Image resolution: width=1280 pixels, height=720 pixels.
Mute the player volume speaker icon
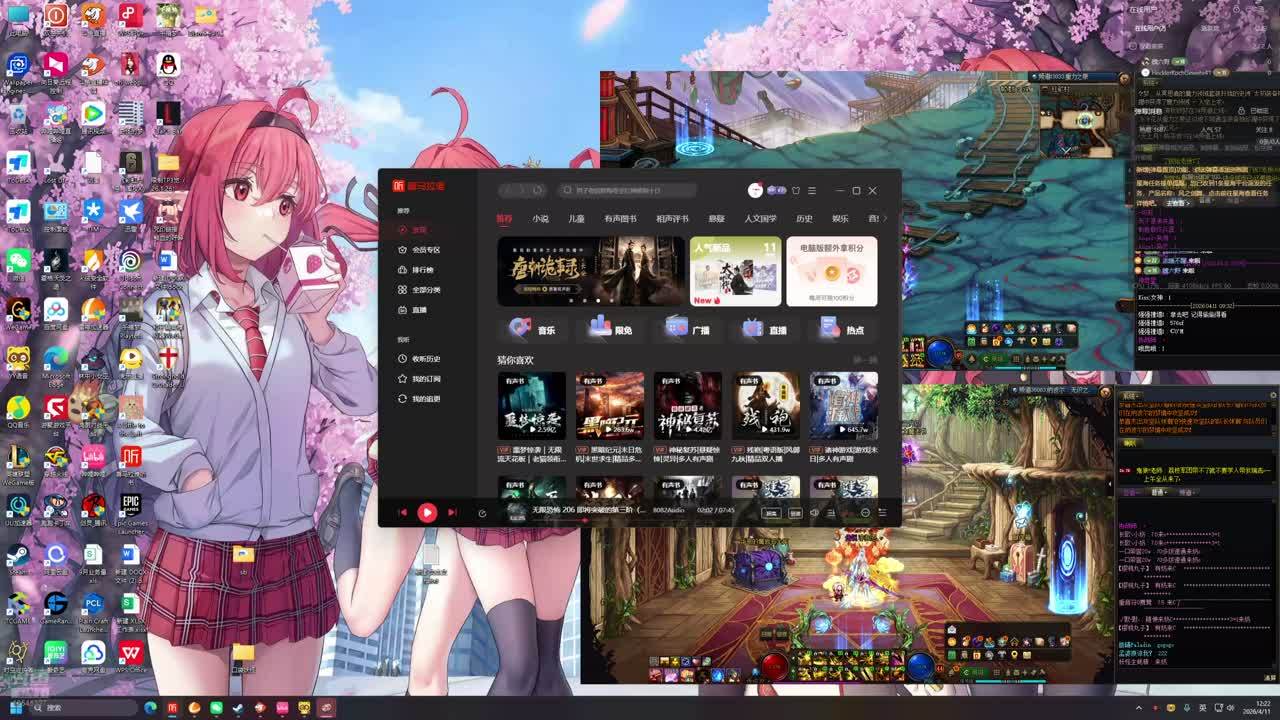tap(814, 513)
